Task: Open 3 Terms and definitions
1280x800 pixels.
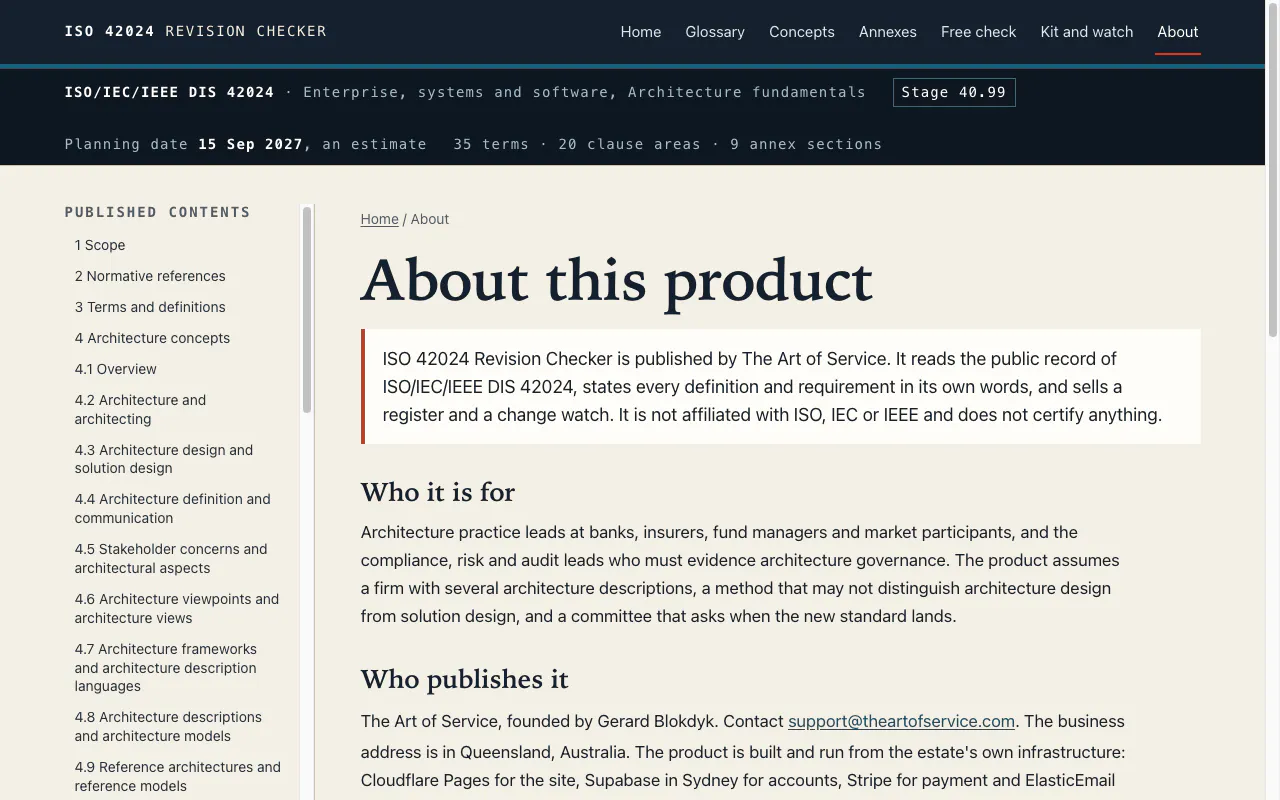Action: [150, 307]
